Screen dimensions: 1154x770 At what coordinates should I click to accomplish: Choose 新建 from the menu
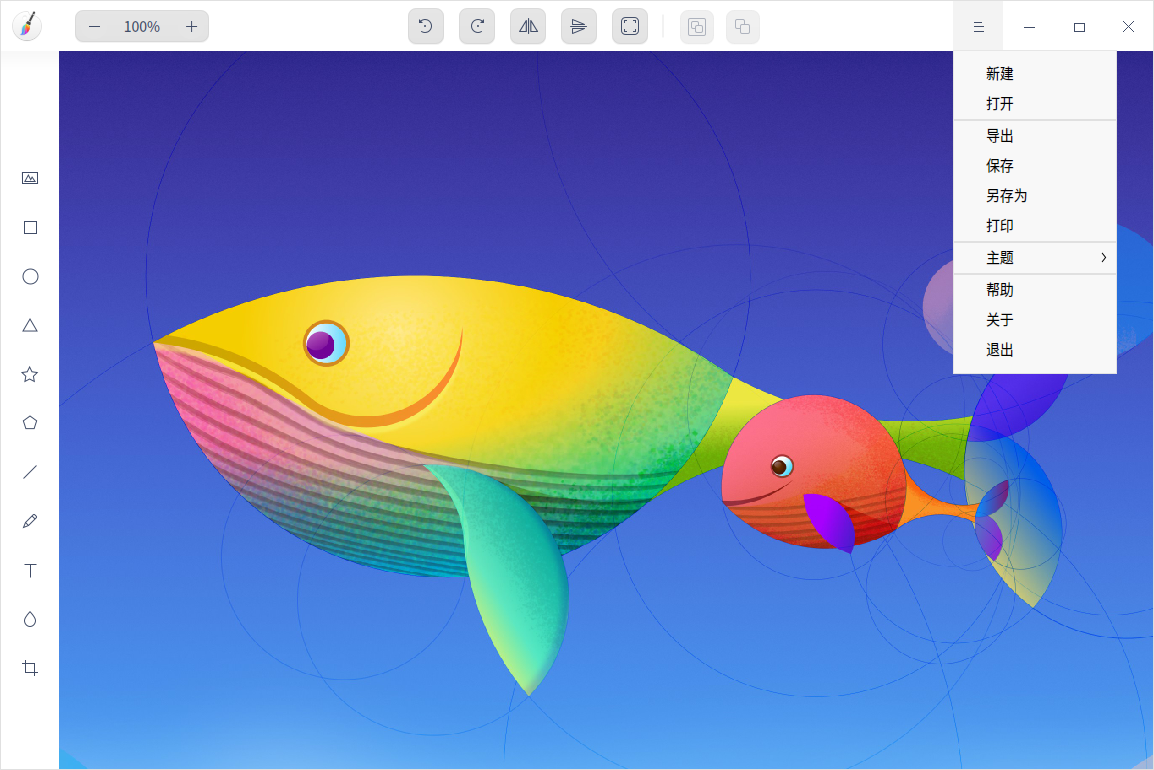(x=1035, y=74)
